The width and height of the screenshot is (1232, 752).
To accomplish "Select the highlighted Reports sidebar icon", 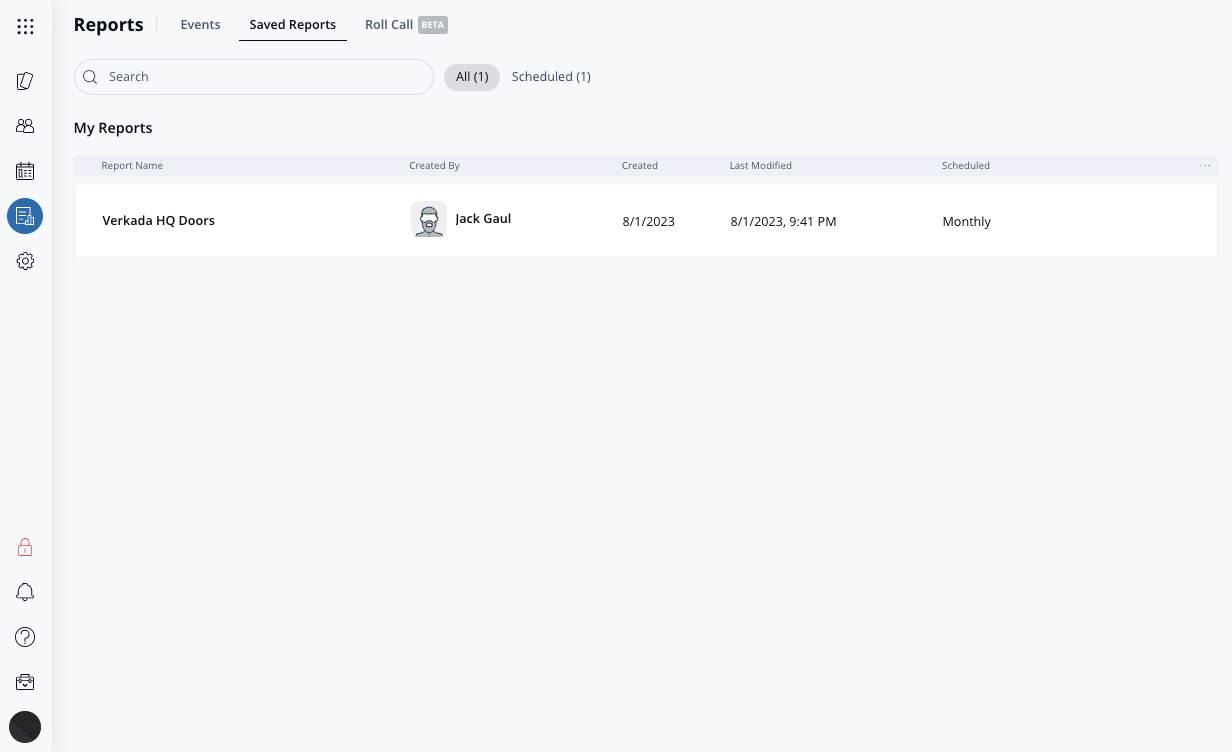I will [x=25, y=216].
